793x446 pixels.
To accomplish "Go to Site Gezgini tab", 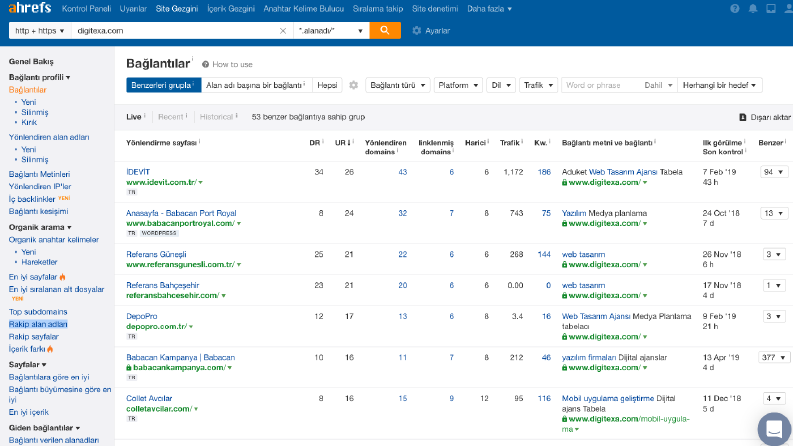I will [177, 9].
